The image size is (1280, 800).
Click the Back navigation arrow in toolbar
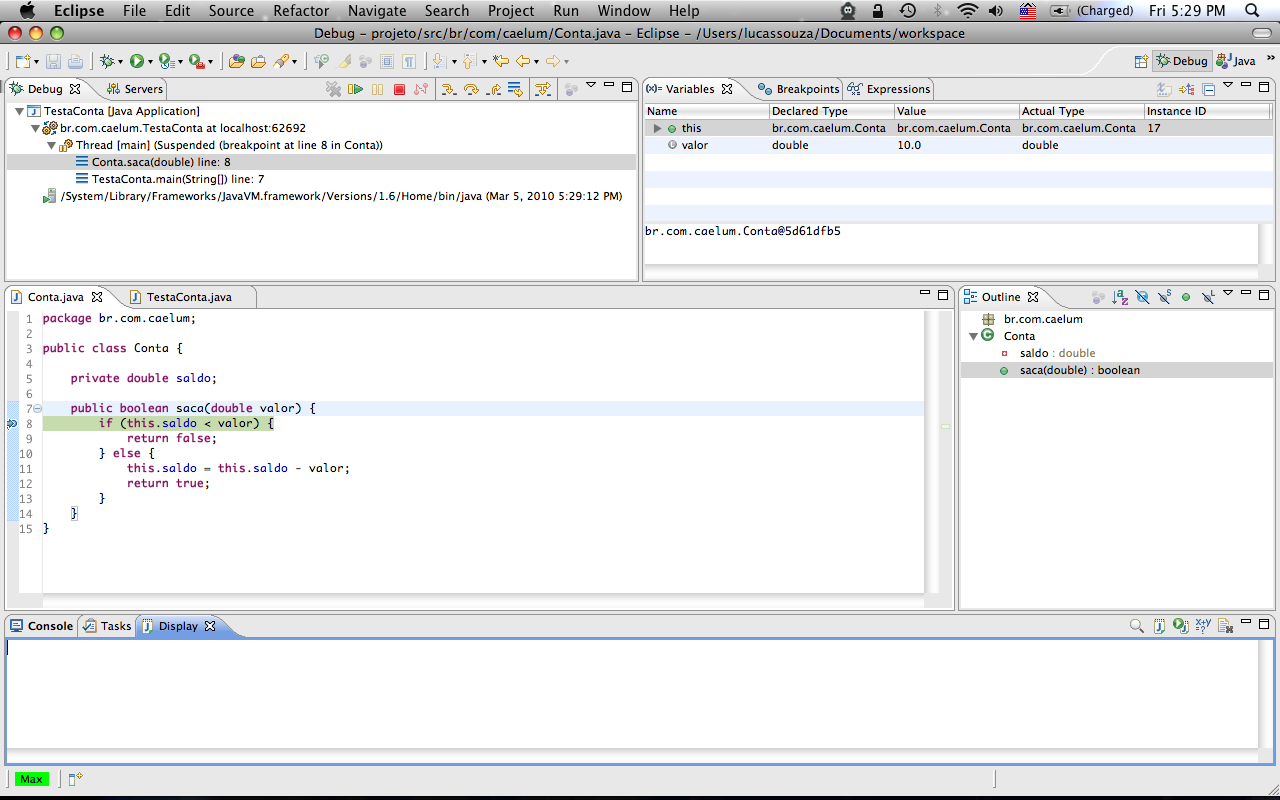pyautogui.click(x=522, y=61)
